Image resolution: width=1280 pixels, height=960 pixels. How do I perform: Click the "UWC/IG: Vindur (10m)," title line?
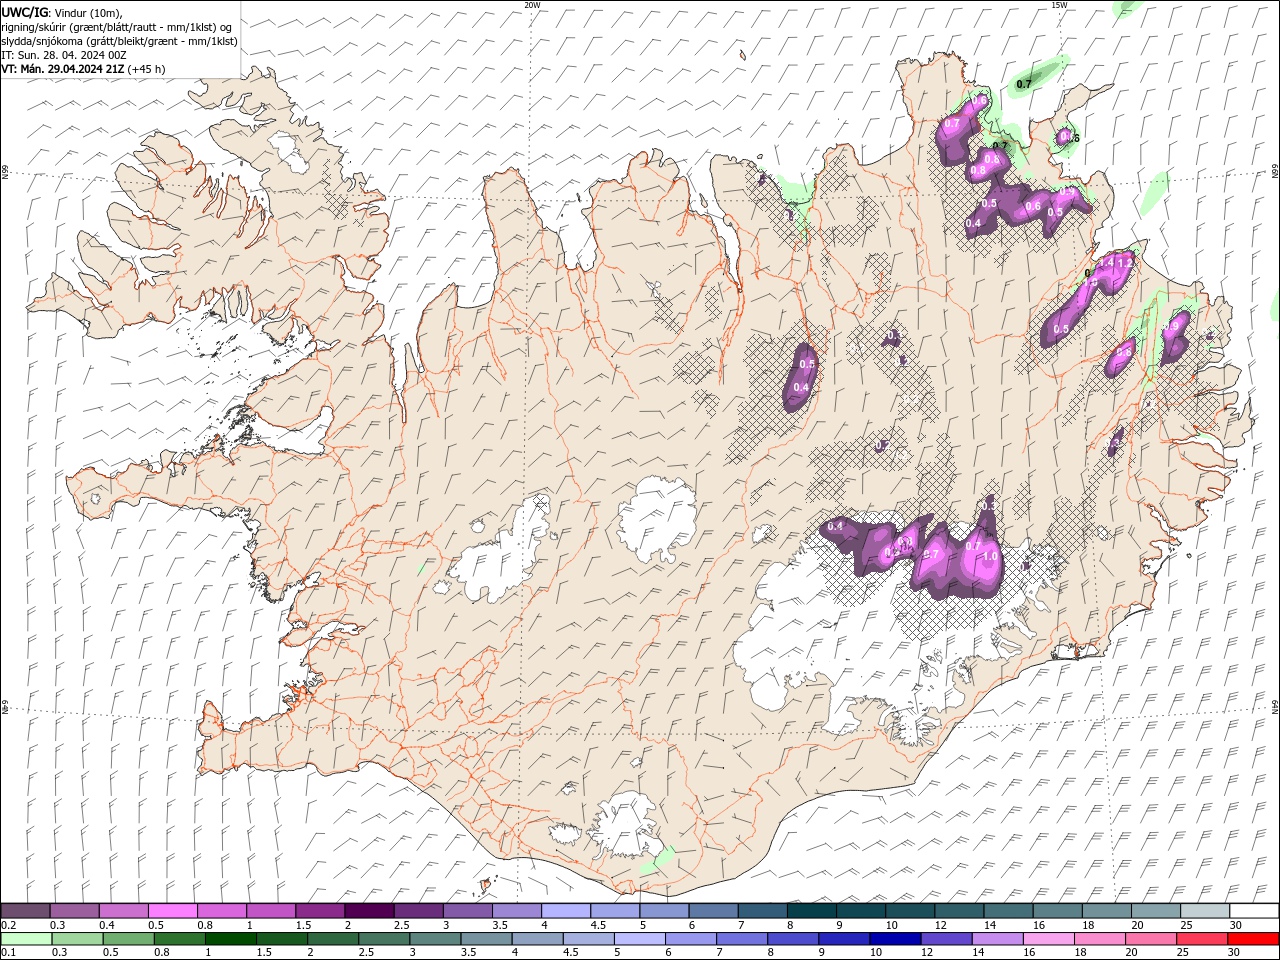(61, 12)
